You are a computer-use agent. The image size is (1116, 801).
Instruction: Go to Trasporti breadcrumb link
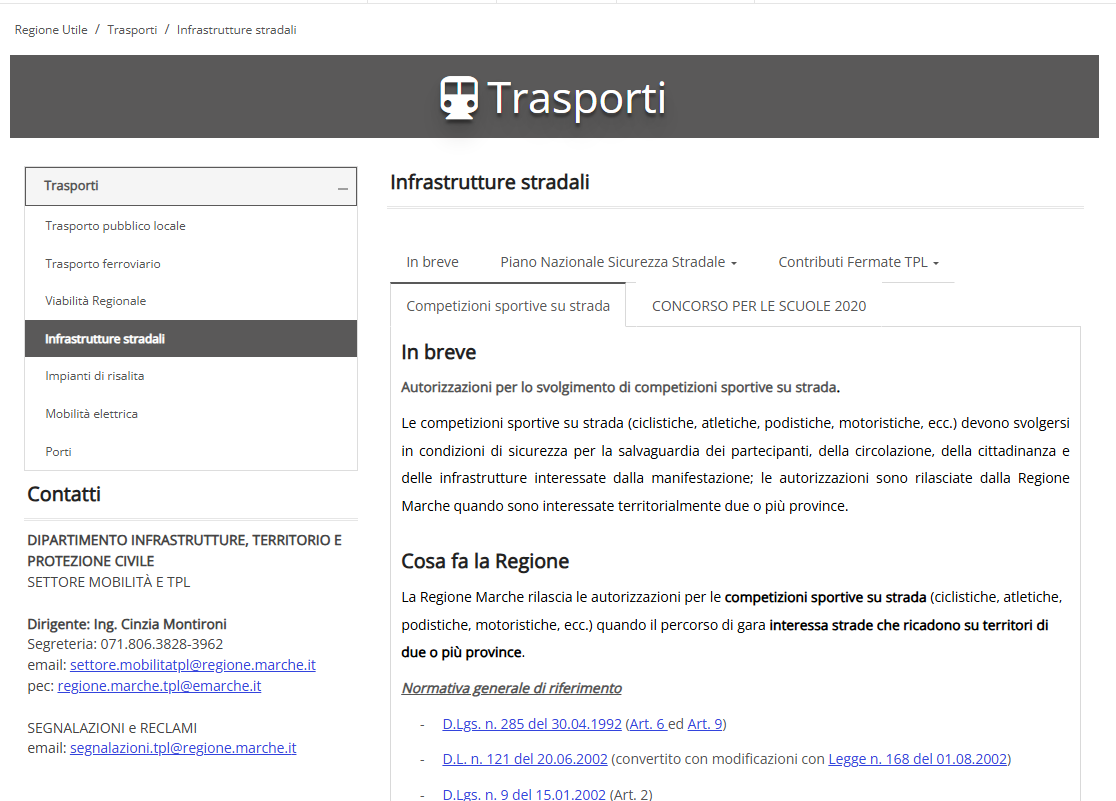point(132,30)
